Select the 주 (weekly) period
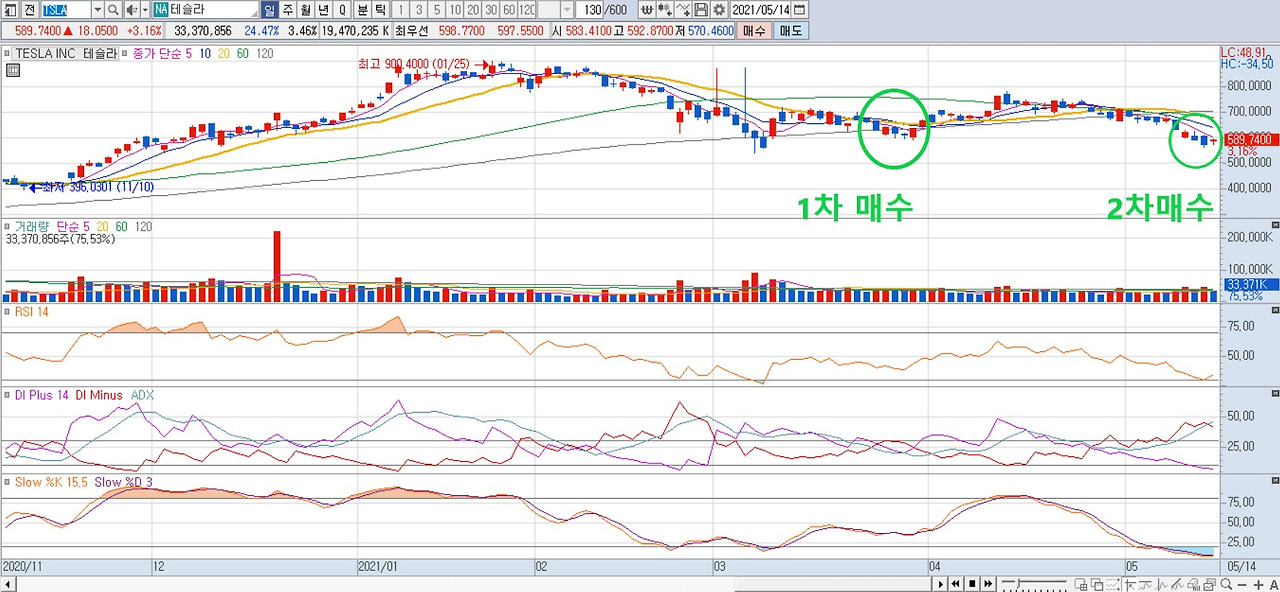 [287, 10]
